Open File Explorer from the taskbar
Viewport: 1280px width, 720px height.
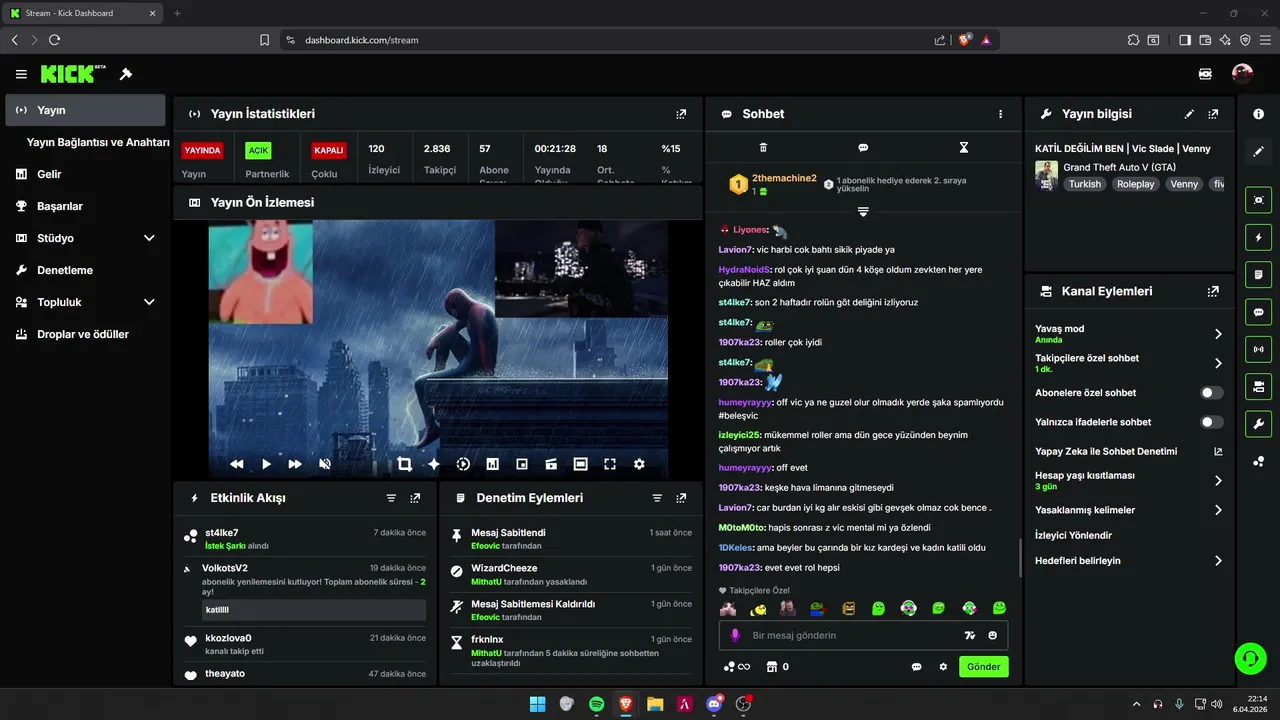click(x=655, y=704)
